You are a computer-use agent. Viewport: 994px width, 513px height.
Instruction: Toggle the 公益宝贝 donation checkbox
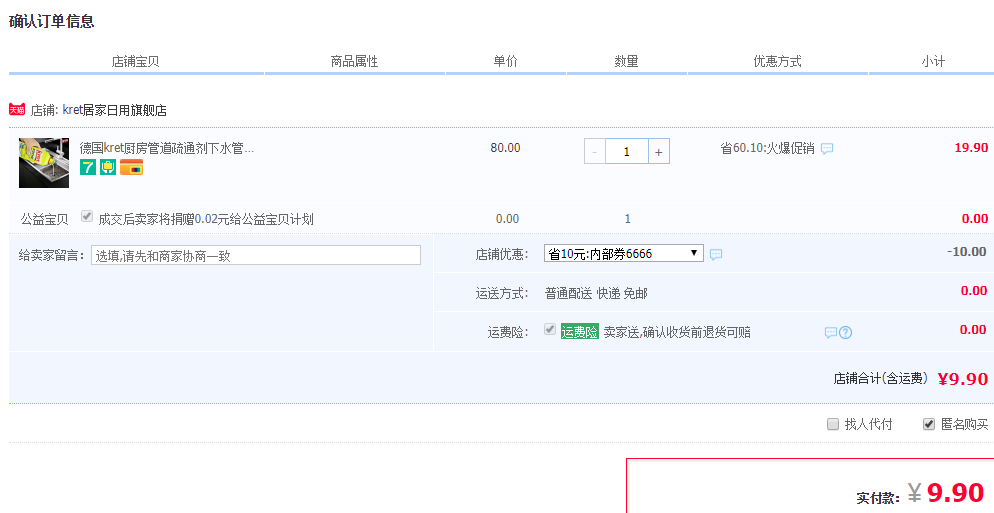(x=87, y=216)
